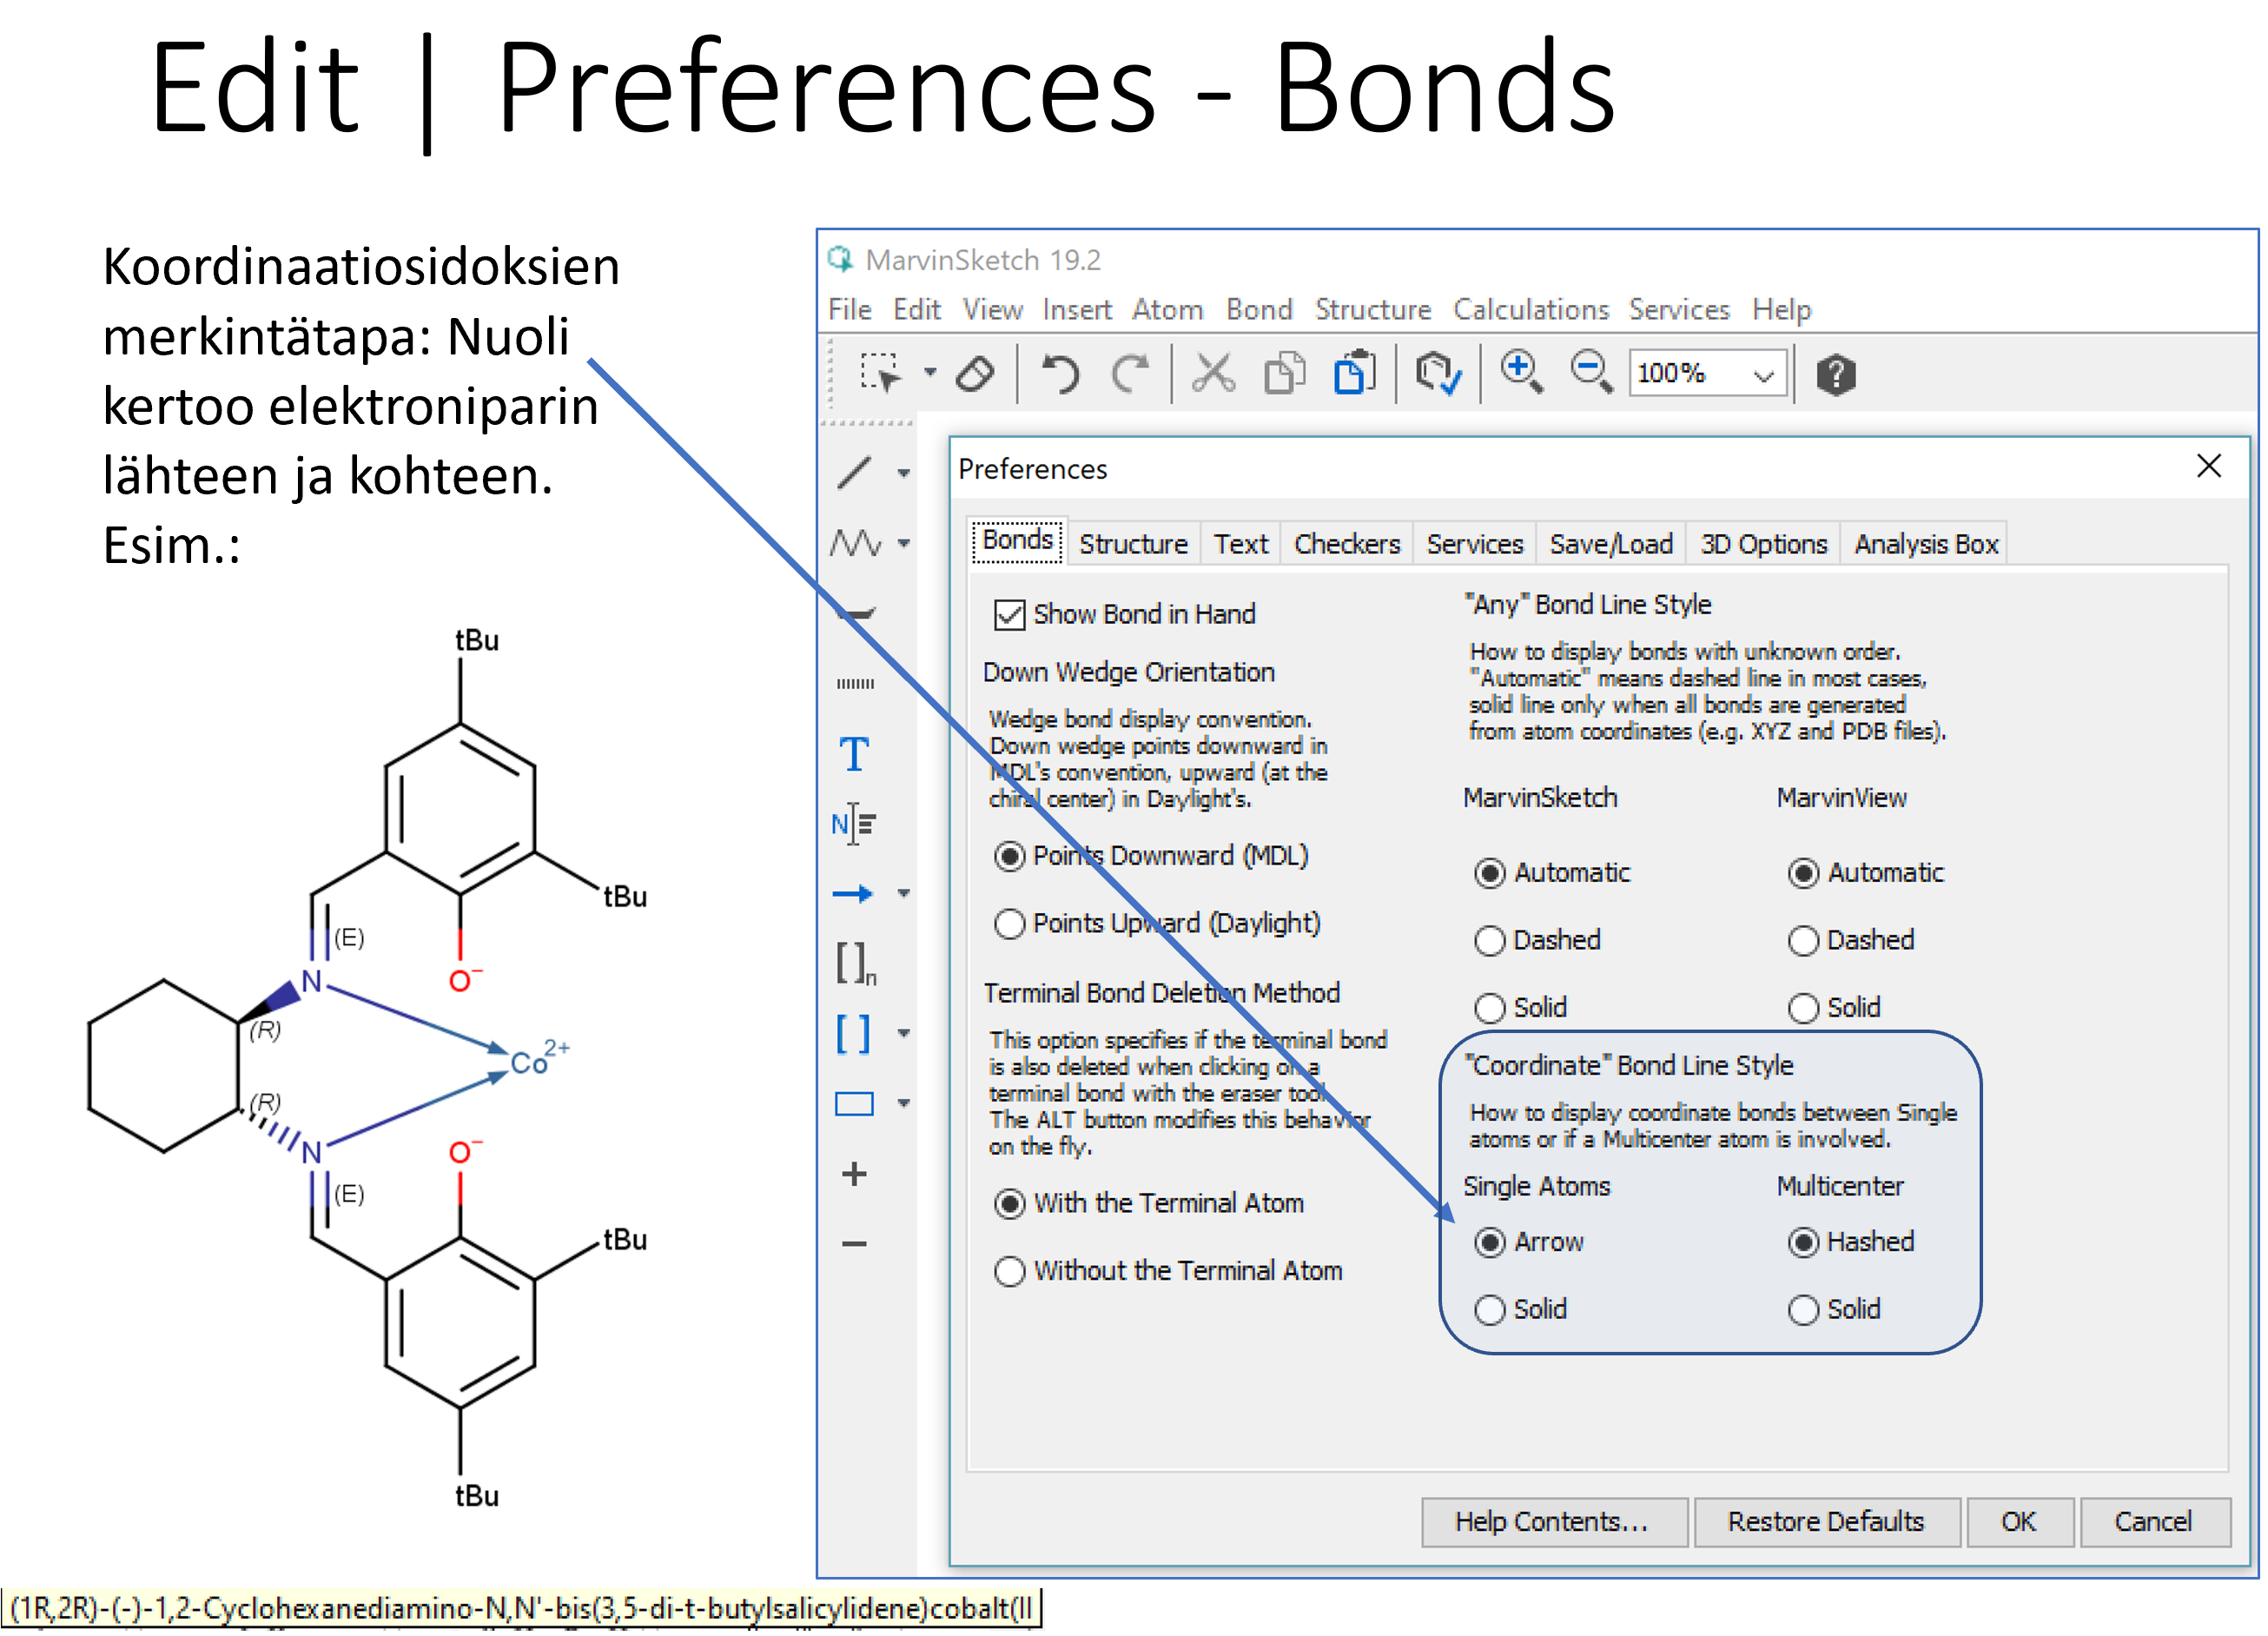The width and height of the screenshot is (2268, 1636).
Task: Click the undo arrow icon
Action: pos(1060,375)
